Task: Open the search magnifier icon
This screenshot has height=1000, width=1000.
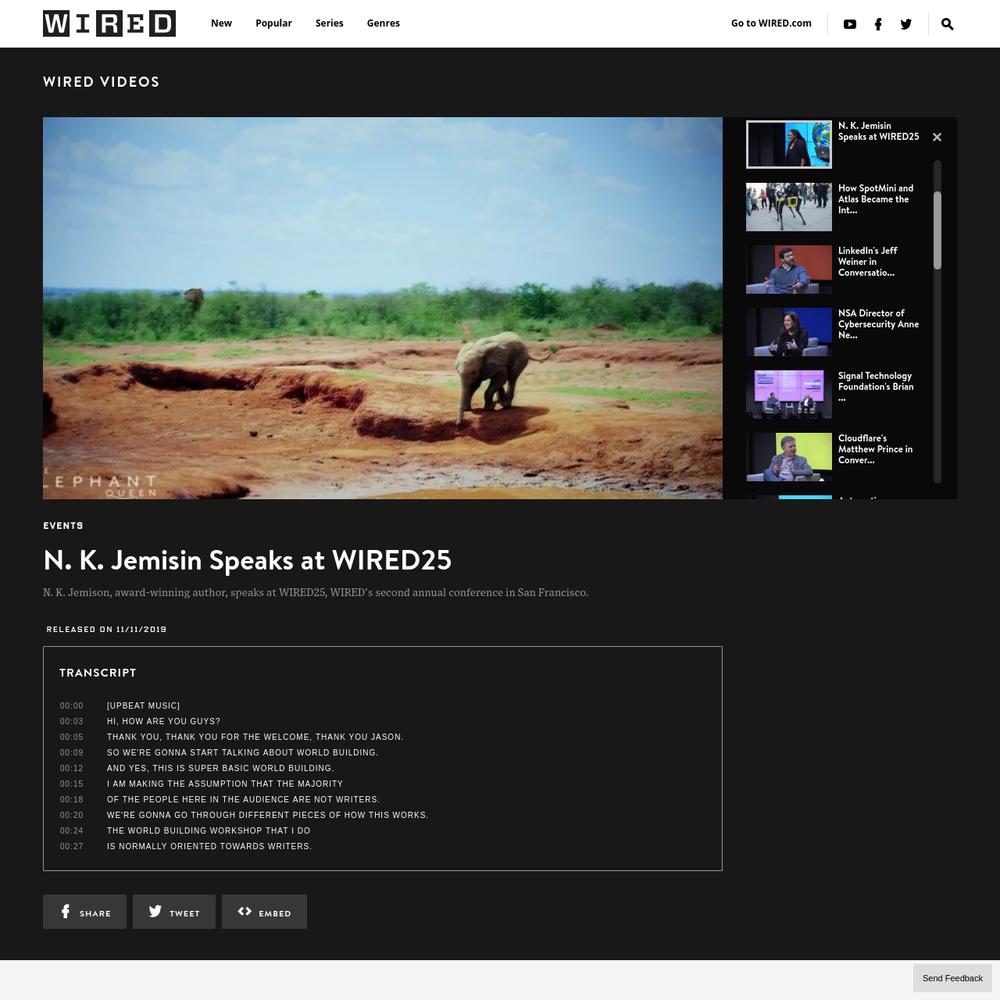Action: tap(947, 24)
